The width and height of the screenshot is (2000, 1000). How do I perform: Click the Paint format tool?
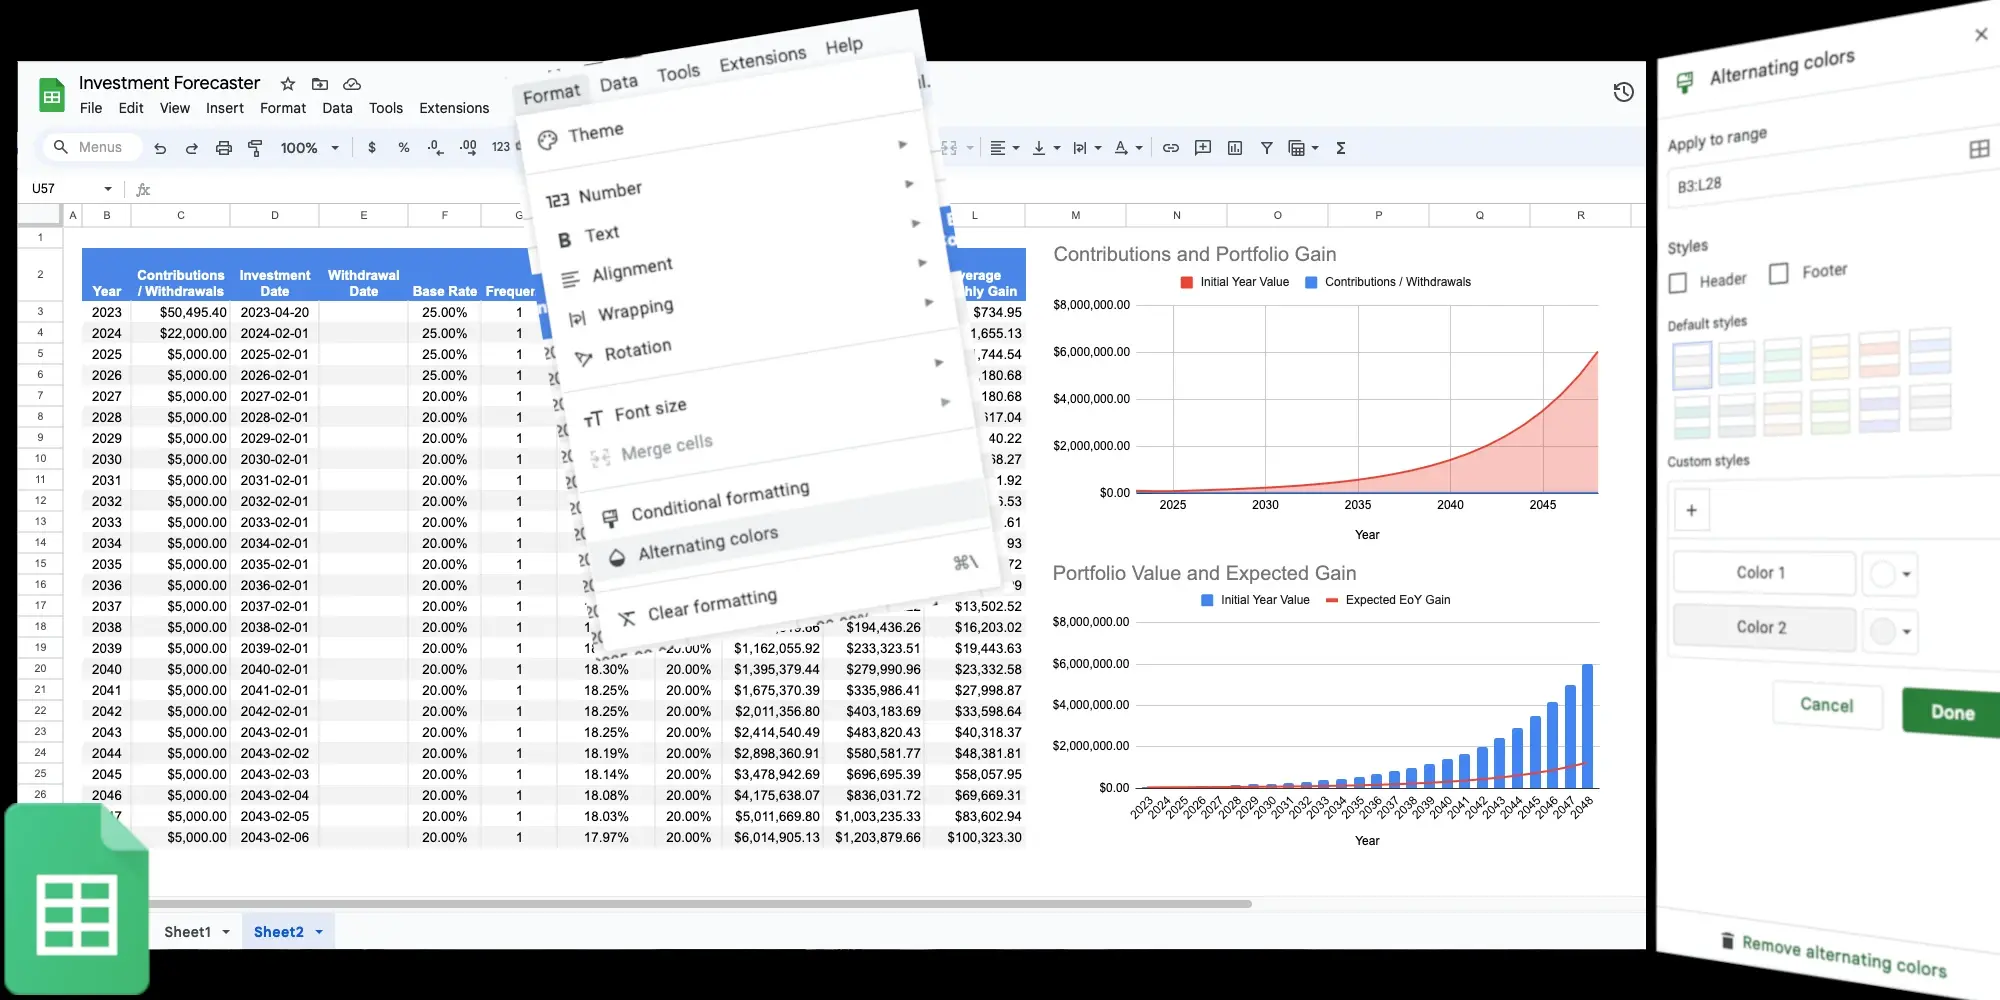pyautogui.click(x=253, y=147)
